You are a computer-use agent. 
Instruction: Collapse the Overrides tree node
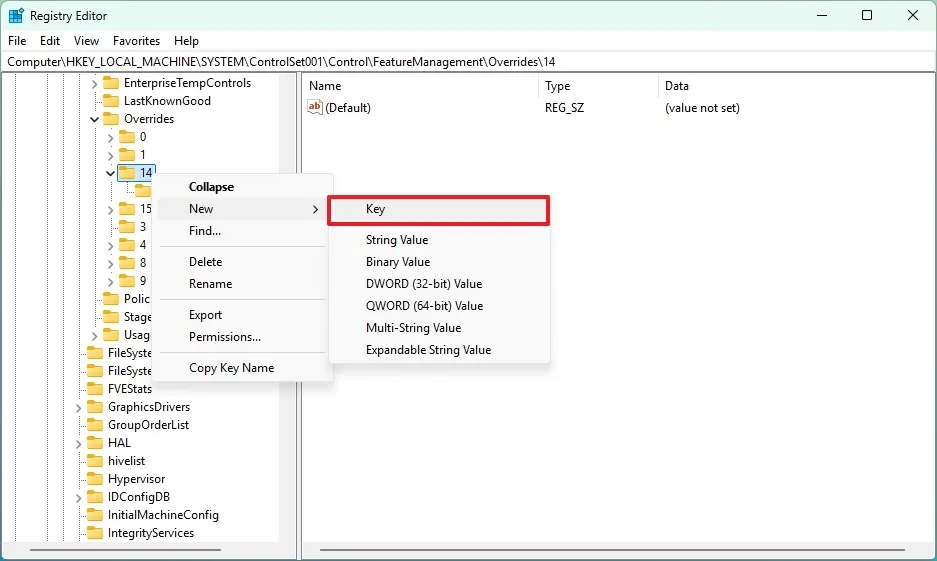click(95, 119)
